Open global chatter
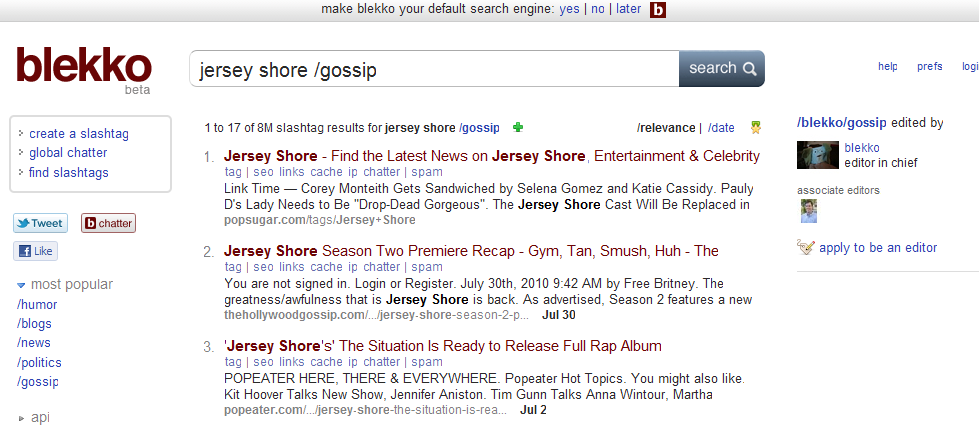The image size is (979, 425). pos(68,152)
